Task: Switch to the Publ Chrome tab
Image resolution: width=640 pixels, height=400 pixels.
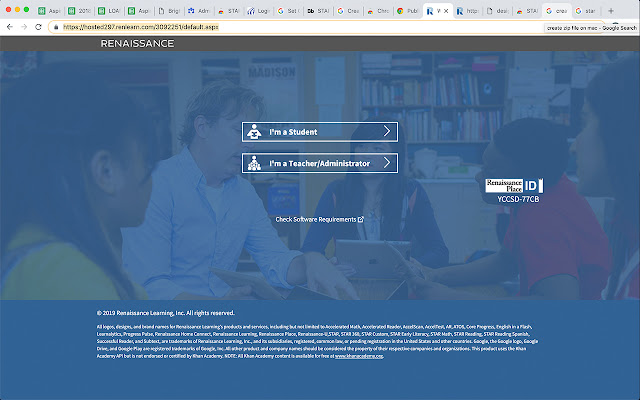Action: tap(408, 11)
